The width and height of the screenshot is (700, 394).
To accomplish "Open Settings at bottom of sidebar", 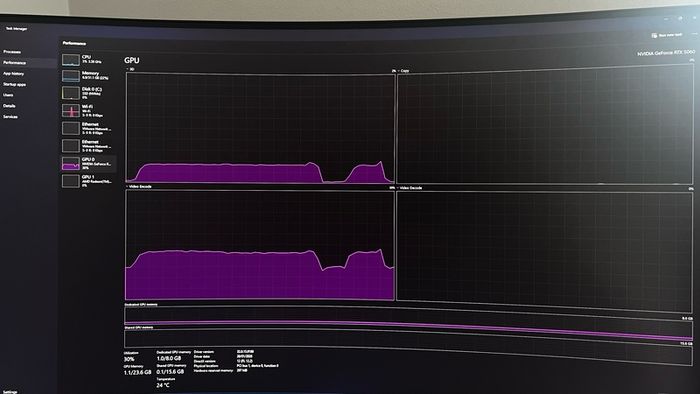I will click(x=10, y=391).
